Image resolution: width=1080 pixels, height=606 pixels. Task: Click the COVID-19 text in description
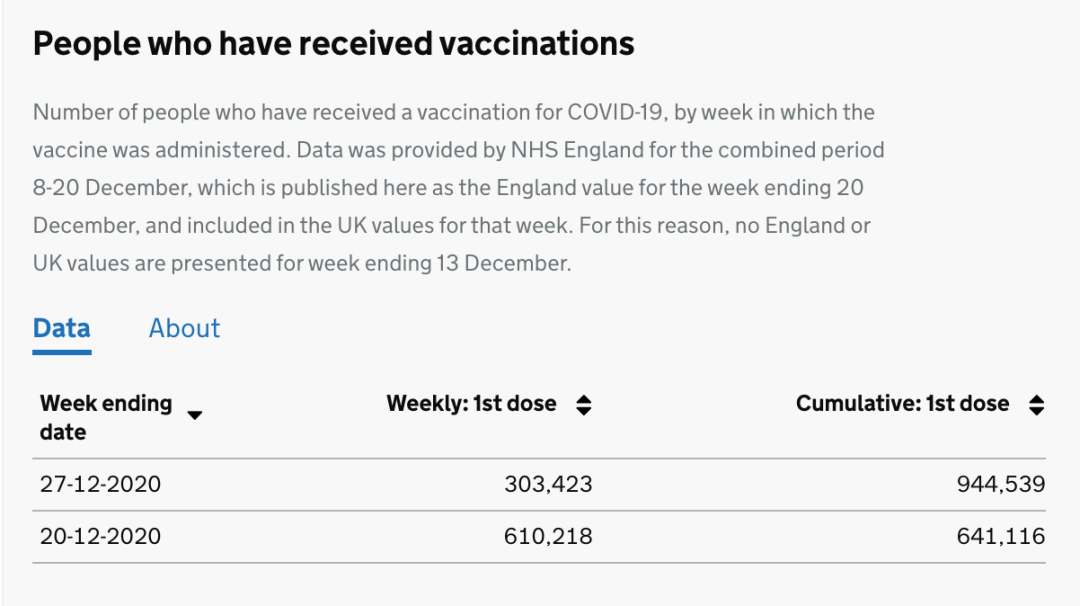617,112
